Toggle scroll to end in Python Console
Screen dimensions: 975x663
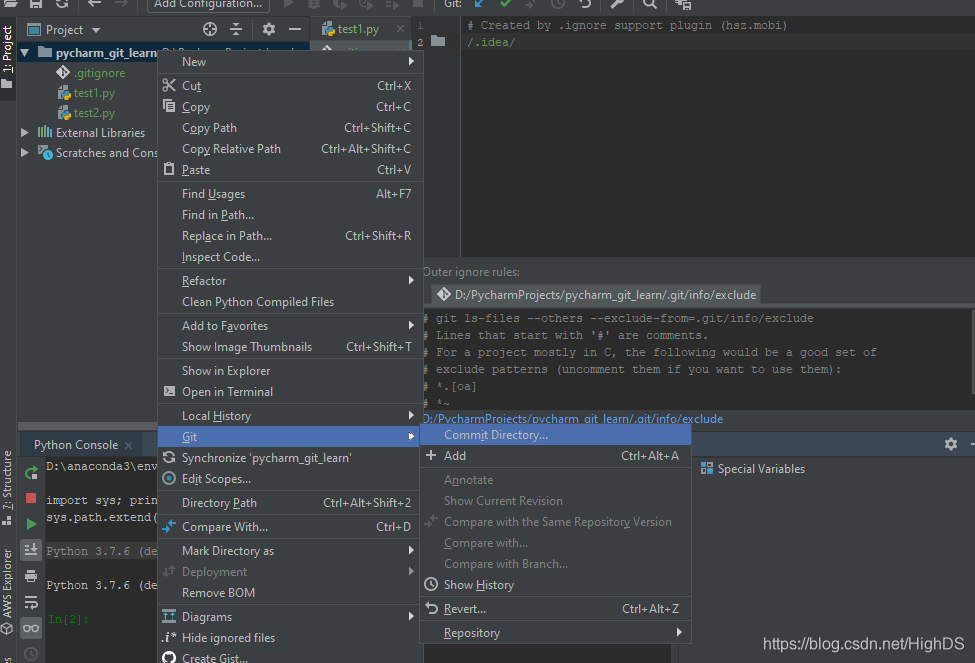pos(31,550)
